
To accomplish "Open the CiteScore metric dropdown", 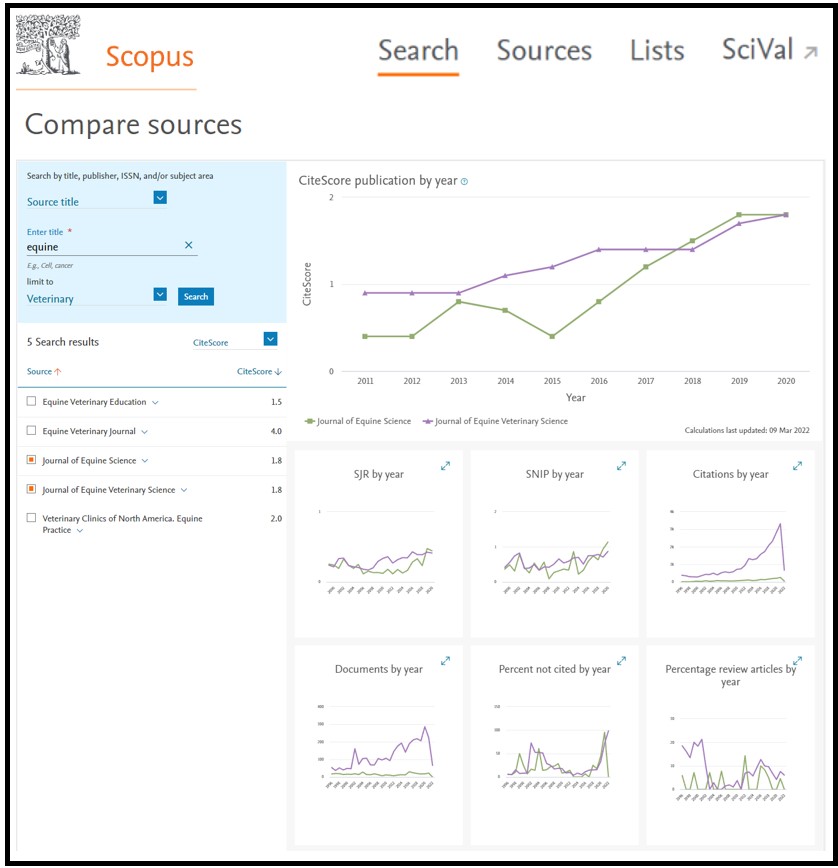I will (x=270, y=340).
